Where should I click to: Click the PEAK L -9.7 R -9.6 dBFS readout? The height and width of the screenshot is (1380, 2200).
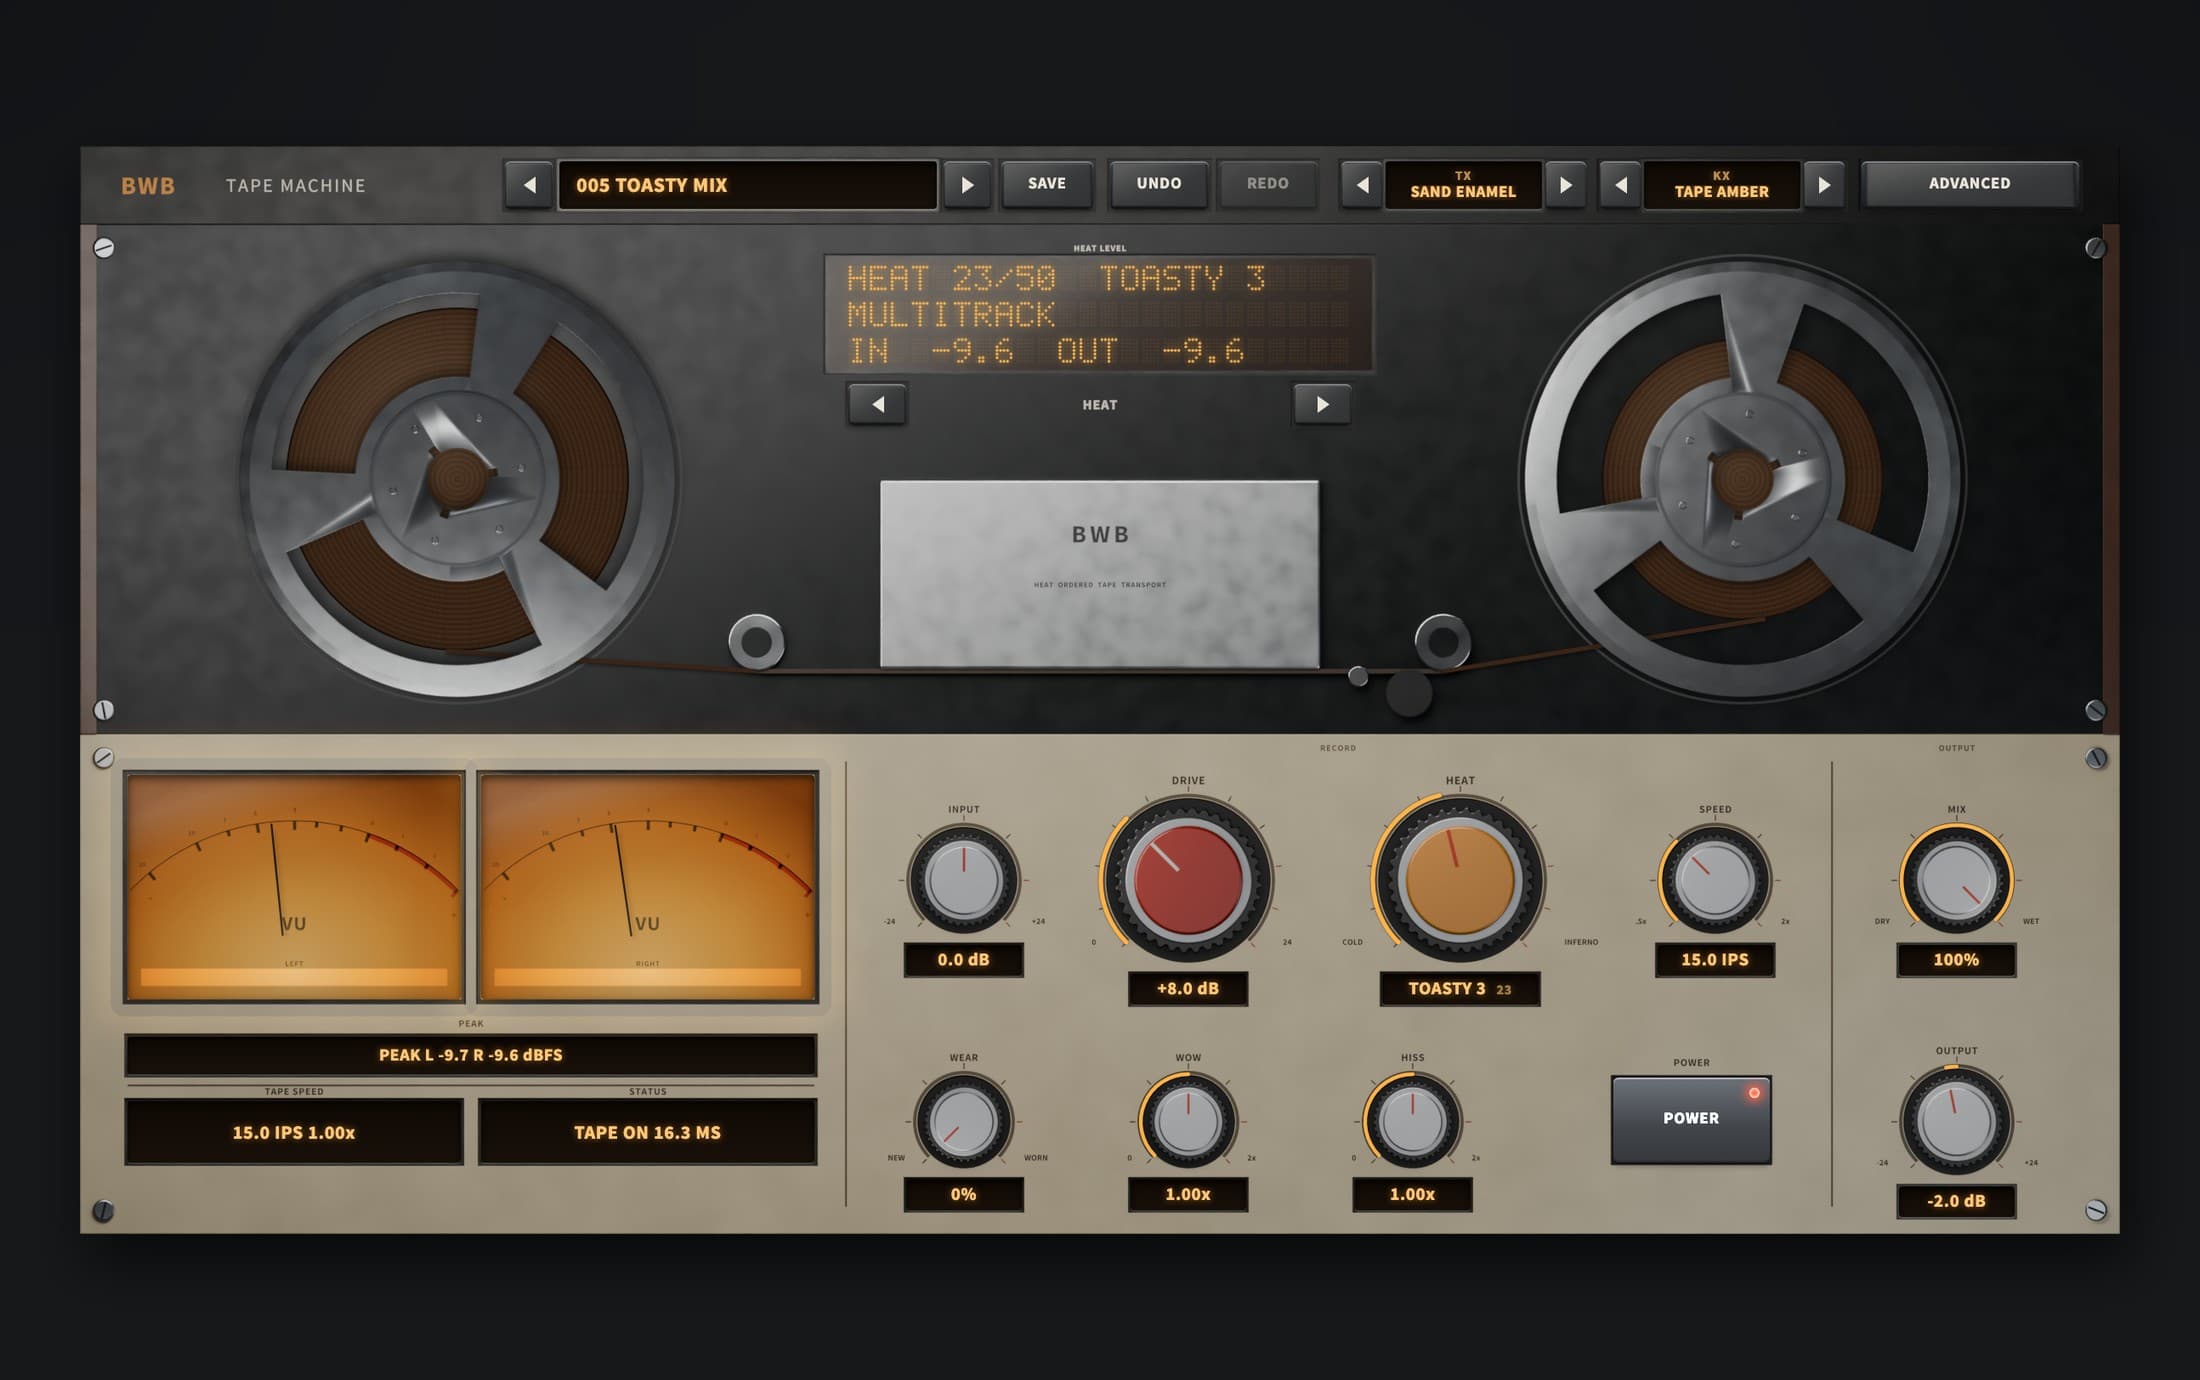(470, 1055)
